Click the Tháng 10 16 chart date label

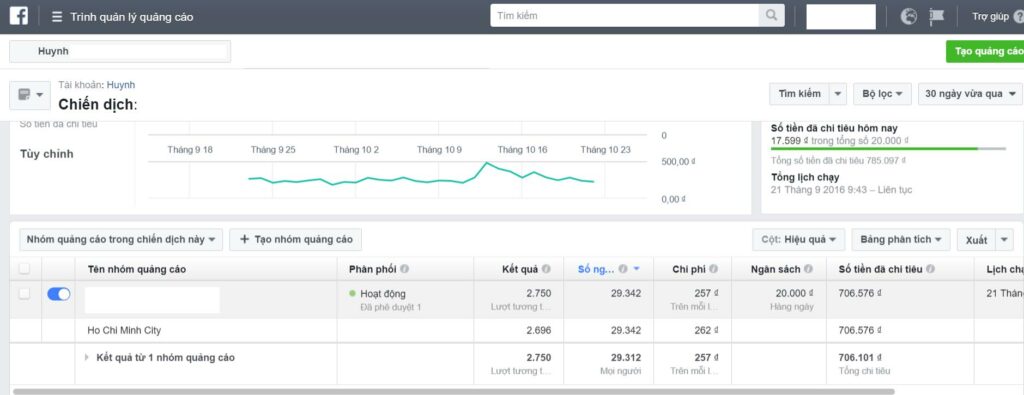point(522,150)
